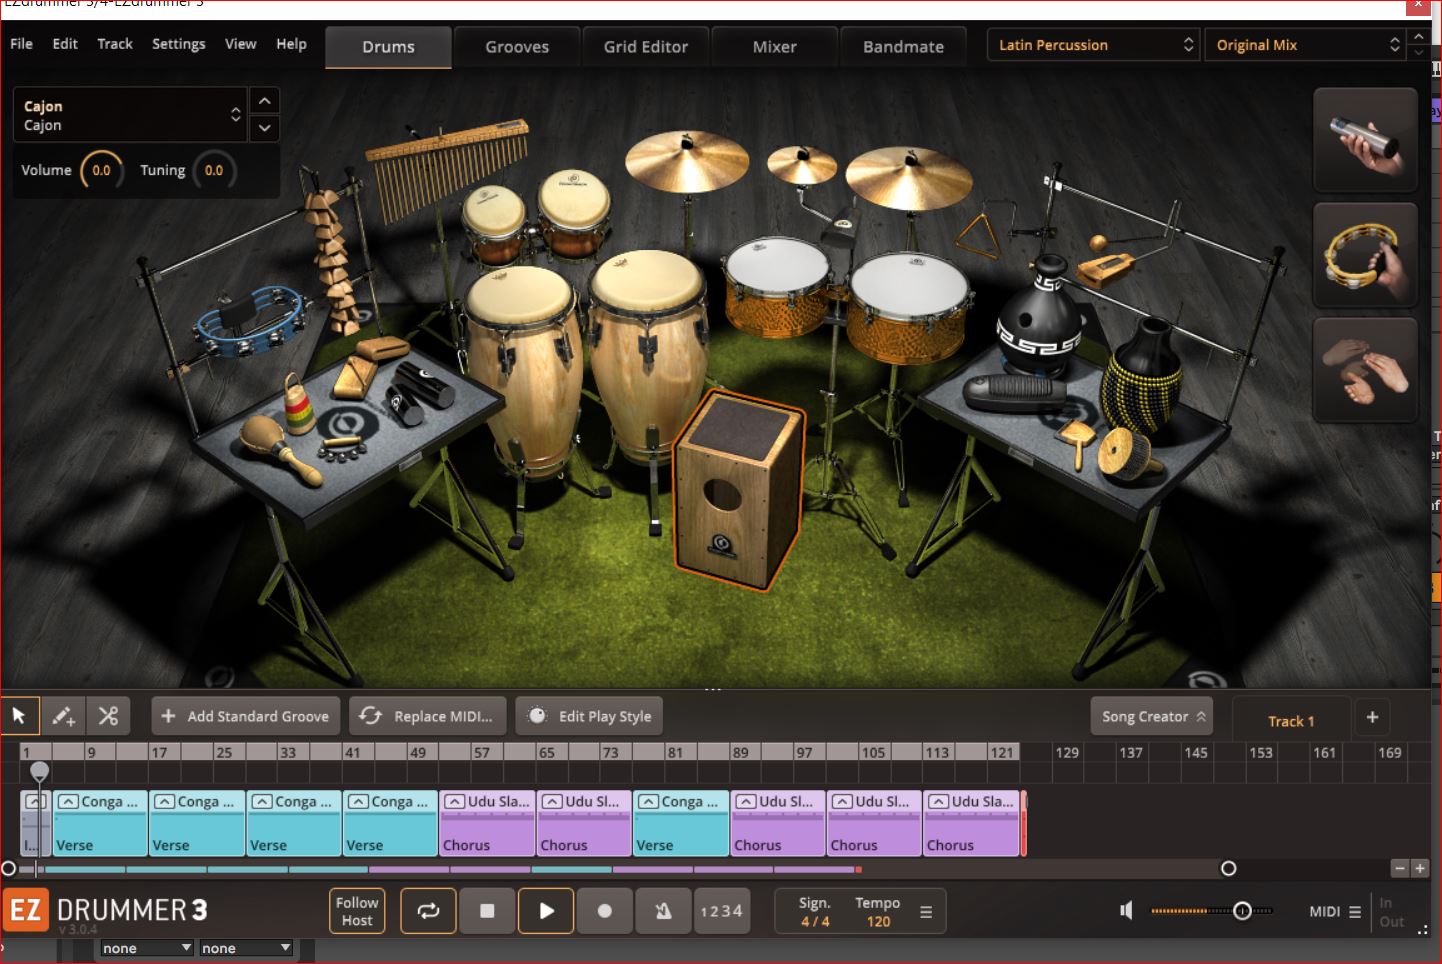Switch to the Mixer tab
This screenshot has width=1442, height=964.
[774, 47]
